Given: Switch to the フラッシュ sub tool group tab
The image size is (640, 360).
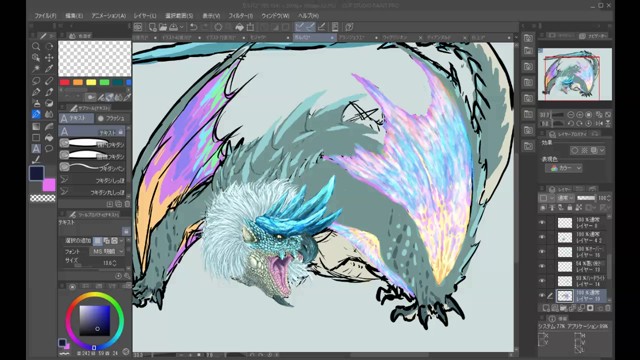Looking at the screenshot, I should point(111,118).
